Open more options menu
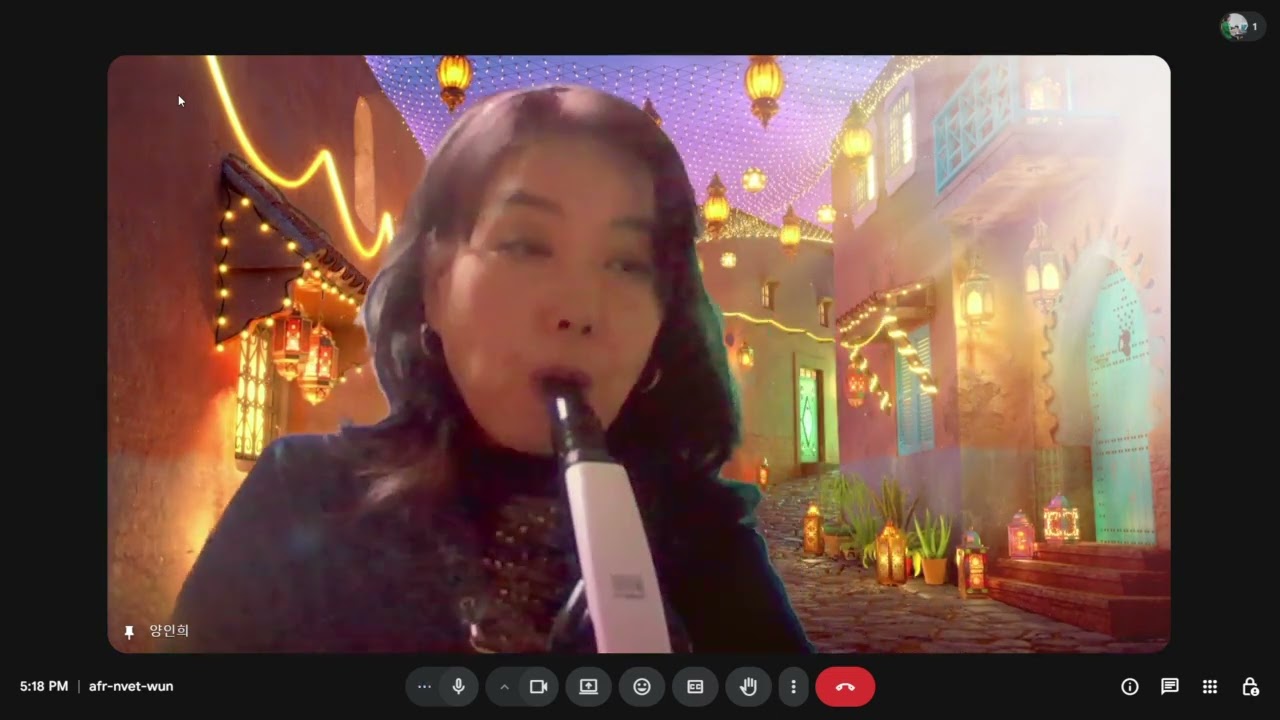The image size is (1280, 720). (x=793, y=687)
